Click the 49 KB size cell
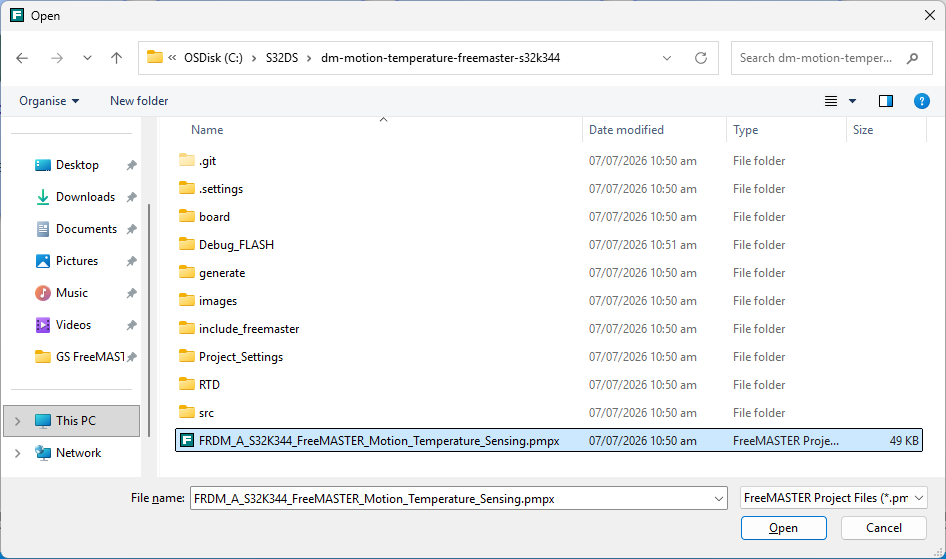The image size is (946, 559). [x=904, y=441]
